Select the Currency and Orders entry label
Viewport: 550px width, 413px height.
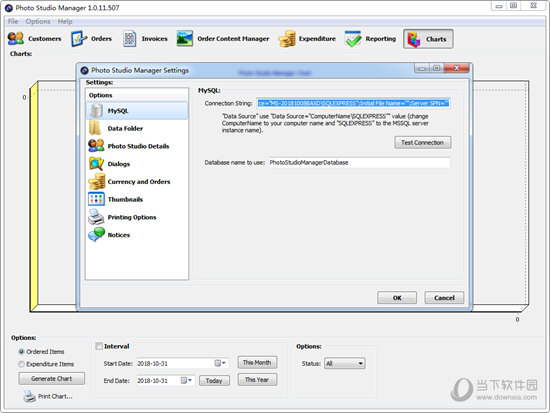coord(139,182)
